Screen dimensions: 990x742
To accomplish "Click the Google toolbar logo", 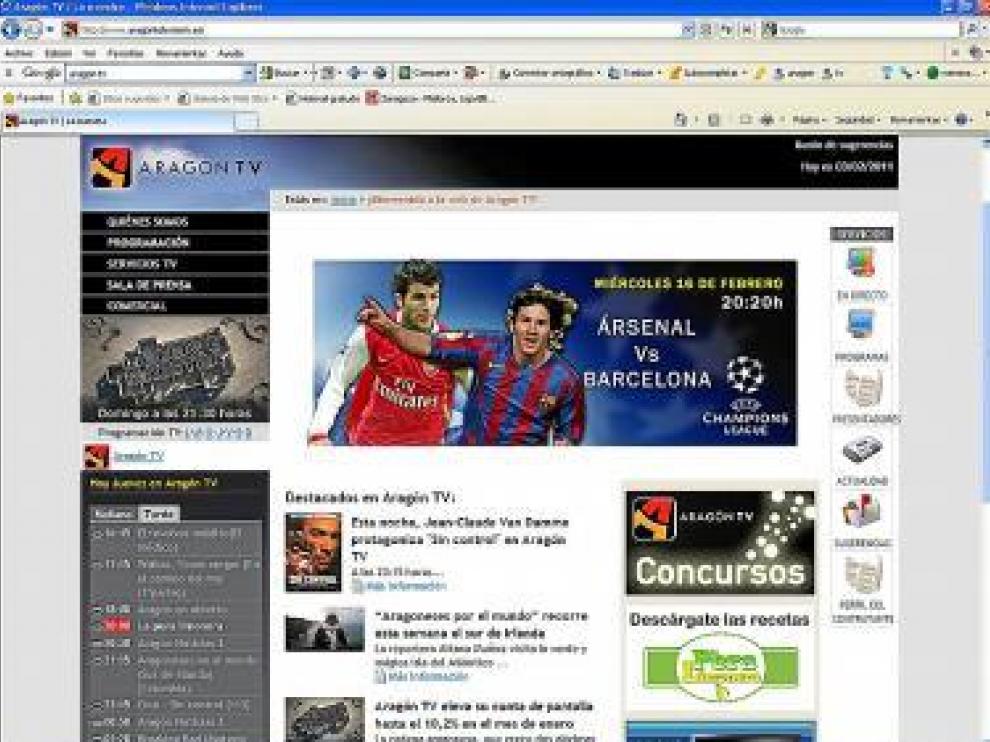I will pos(42,73).
